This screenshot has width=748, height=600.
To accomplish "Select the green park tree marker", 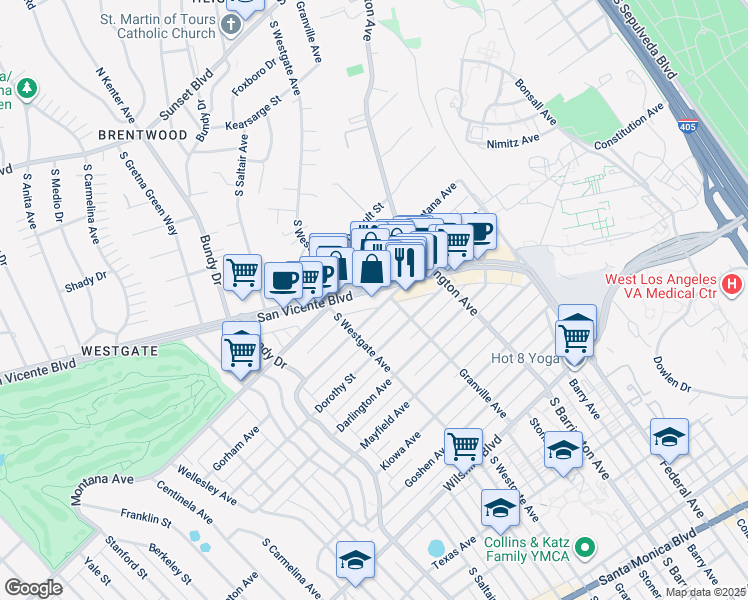I will (27, 88).
